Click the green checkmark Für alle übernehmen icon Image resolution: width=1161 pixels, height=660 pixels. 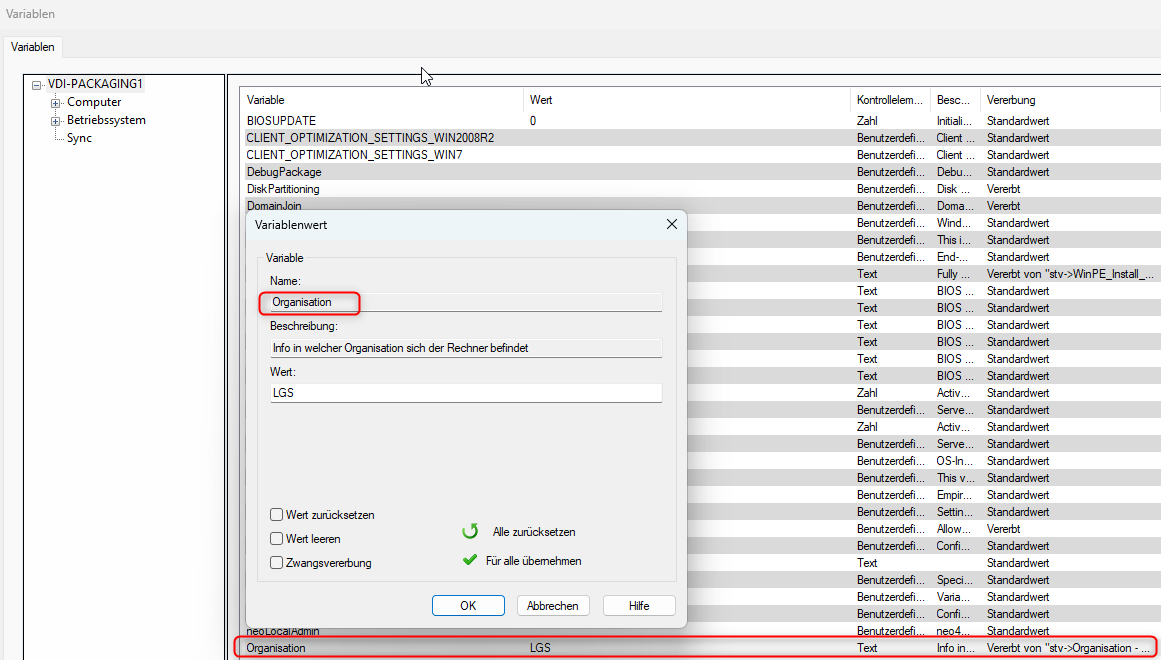(470, 561)
